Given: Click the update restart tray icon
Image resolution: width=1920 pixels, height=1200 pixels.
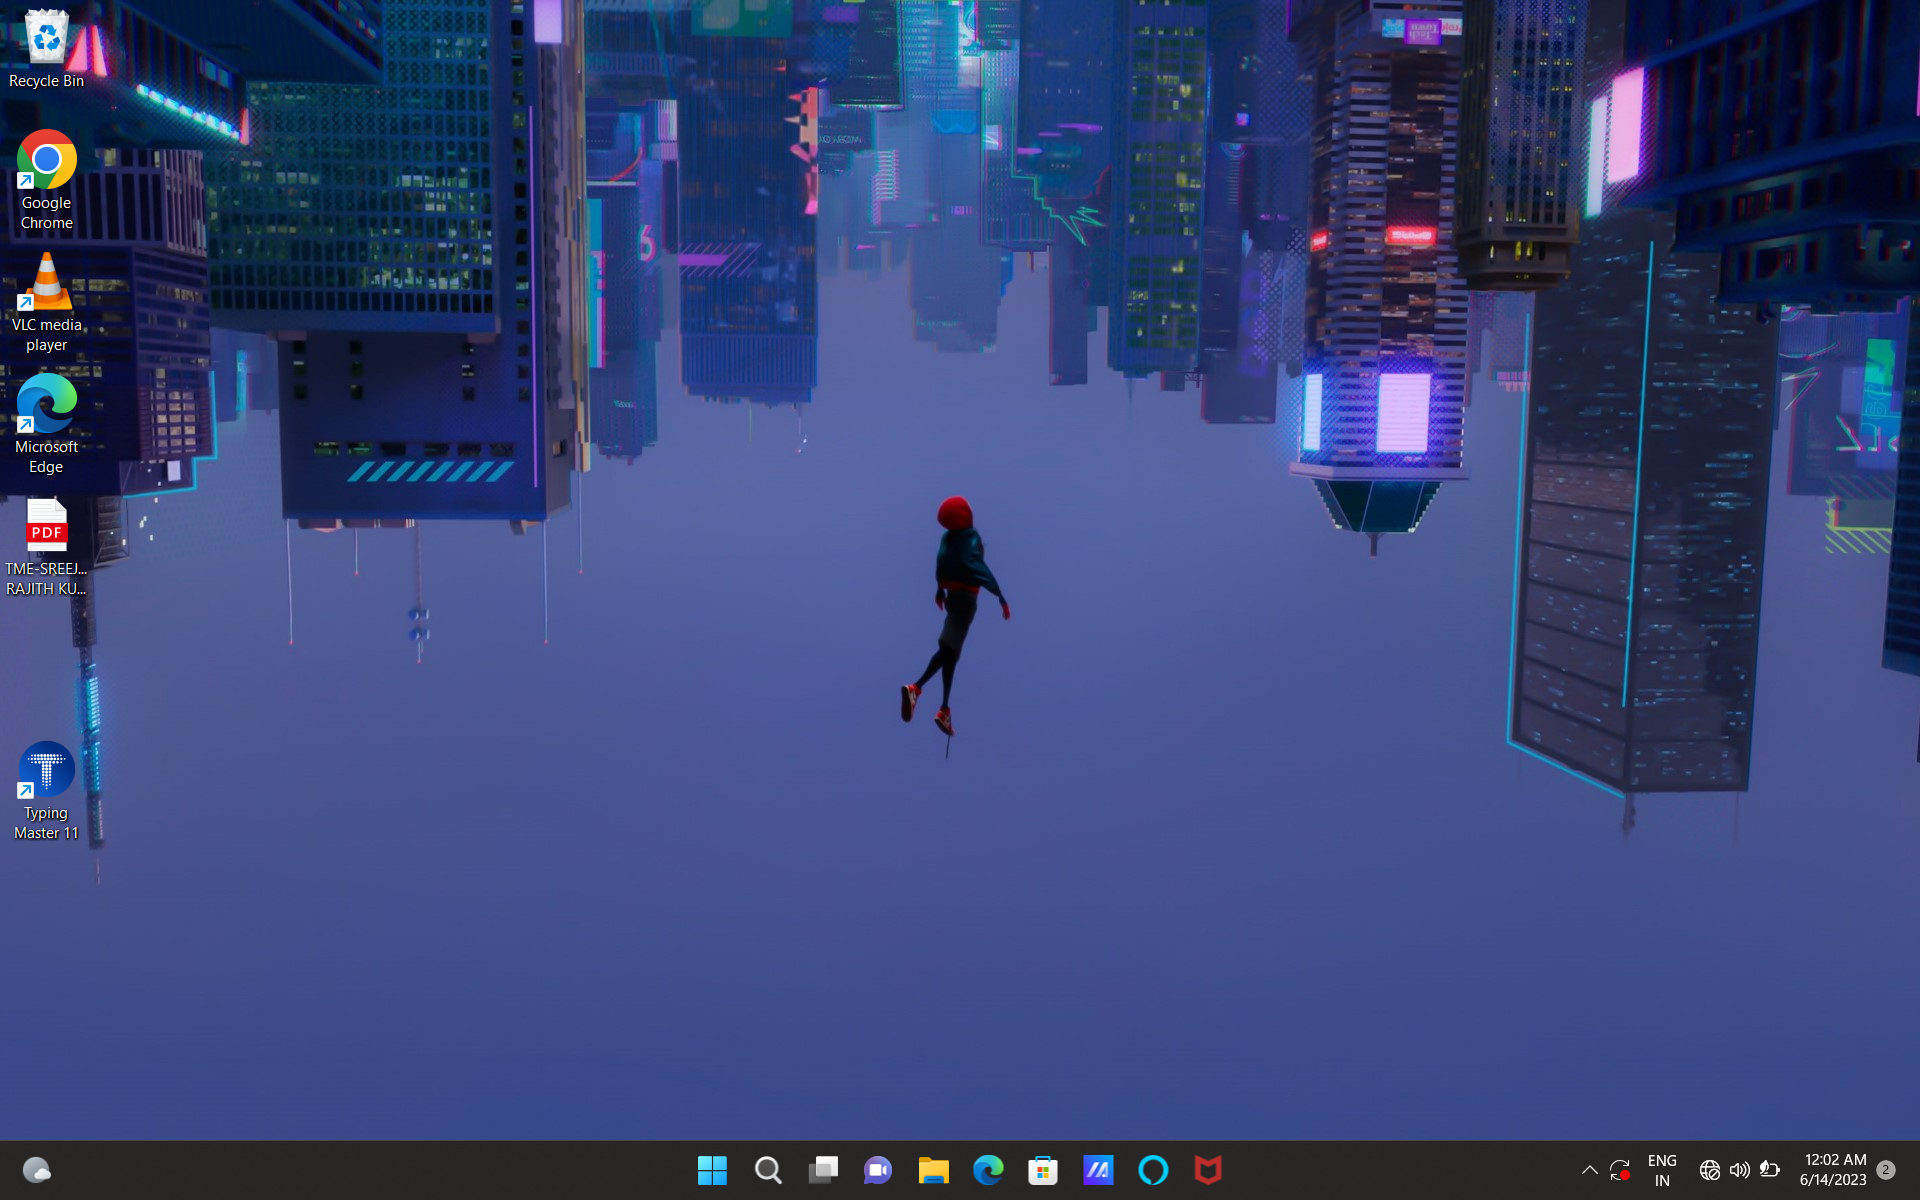Looking at the screenshot, I should tap(1620, 1170).
